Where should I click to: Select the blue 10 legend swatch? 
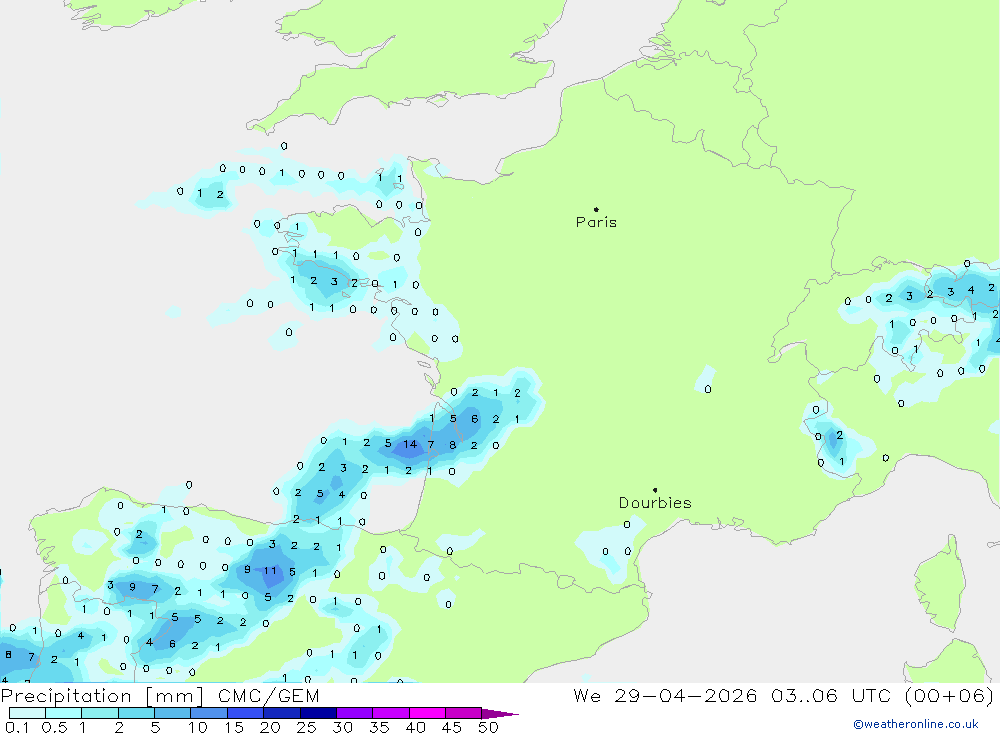pos(209,713)
